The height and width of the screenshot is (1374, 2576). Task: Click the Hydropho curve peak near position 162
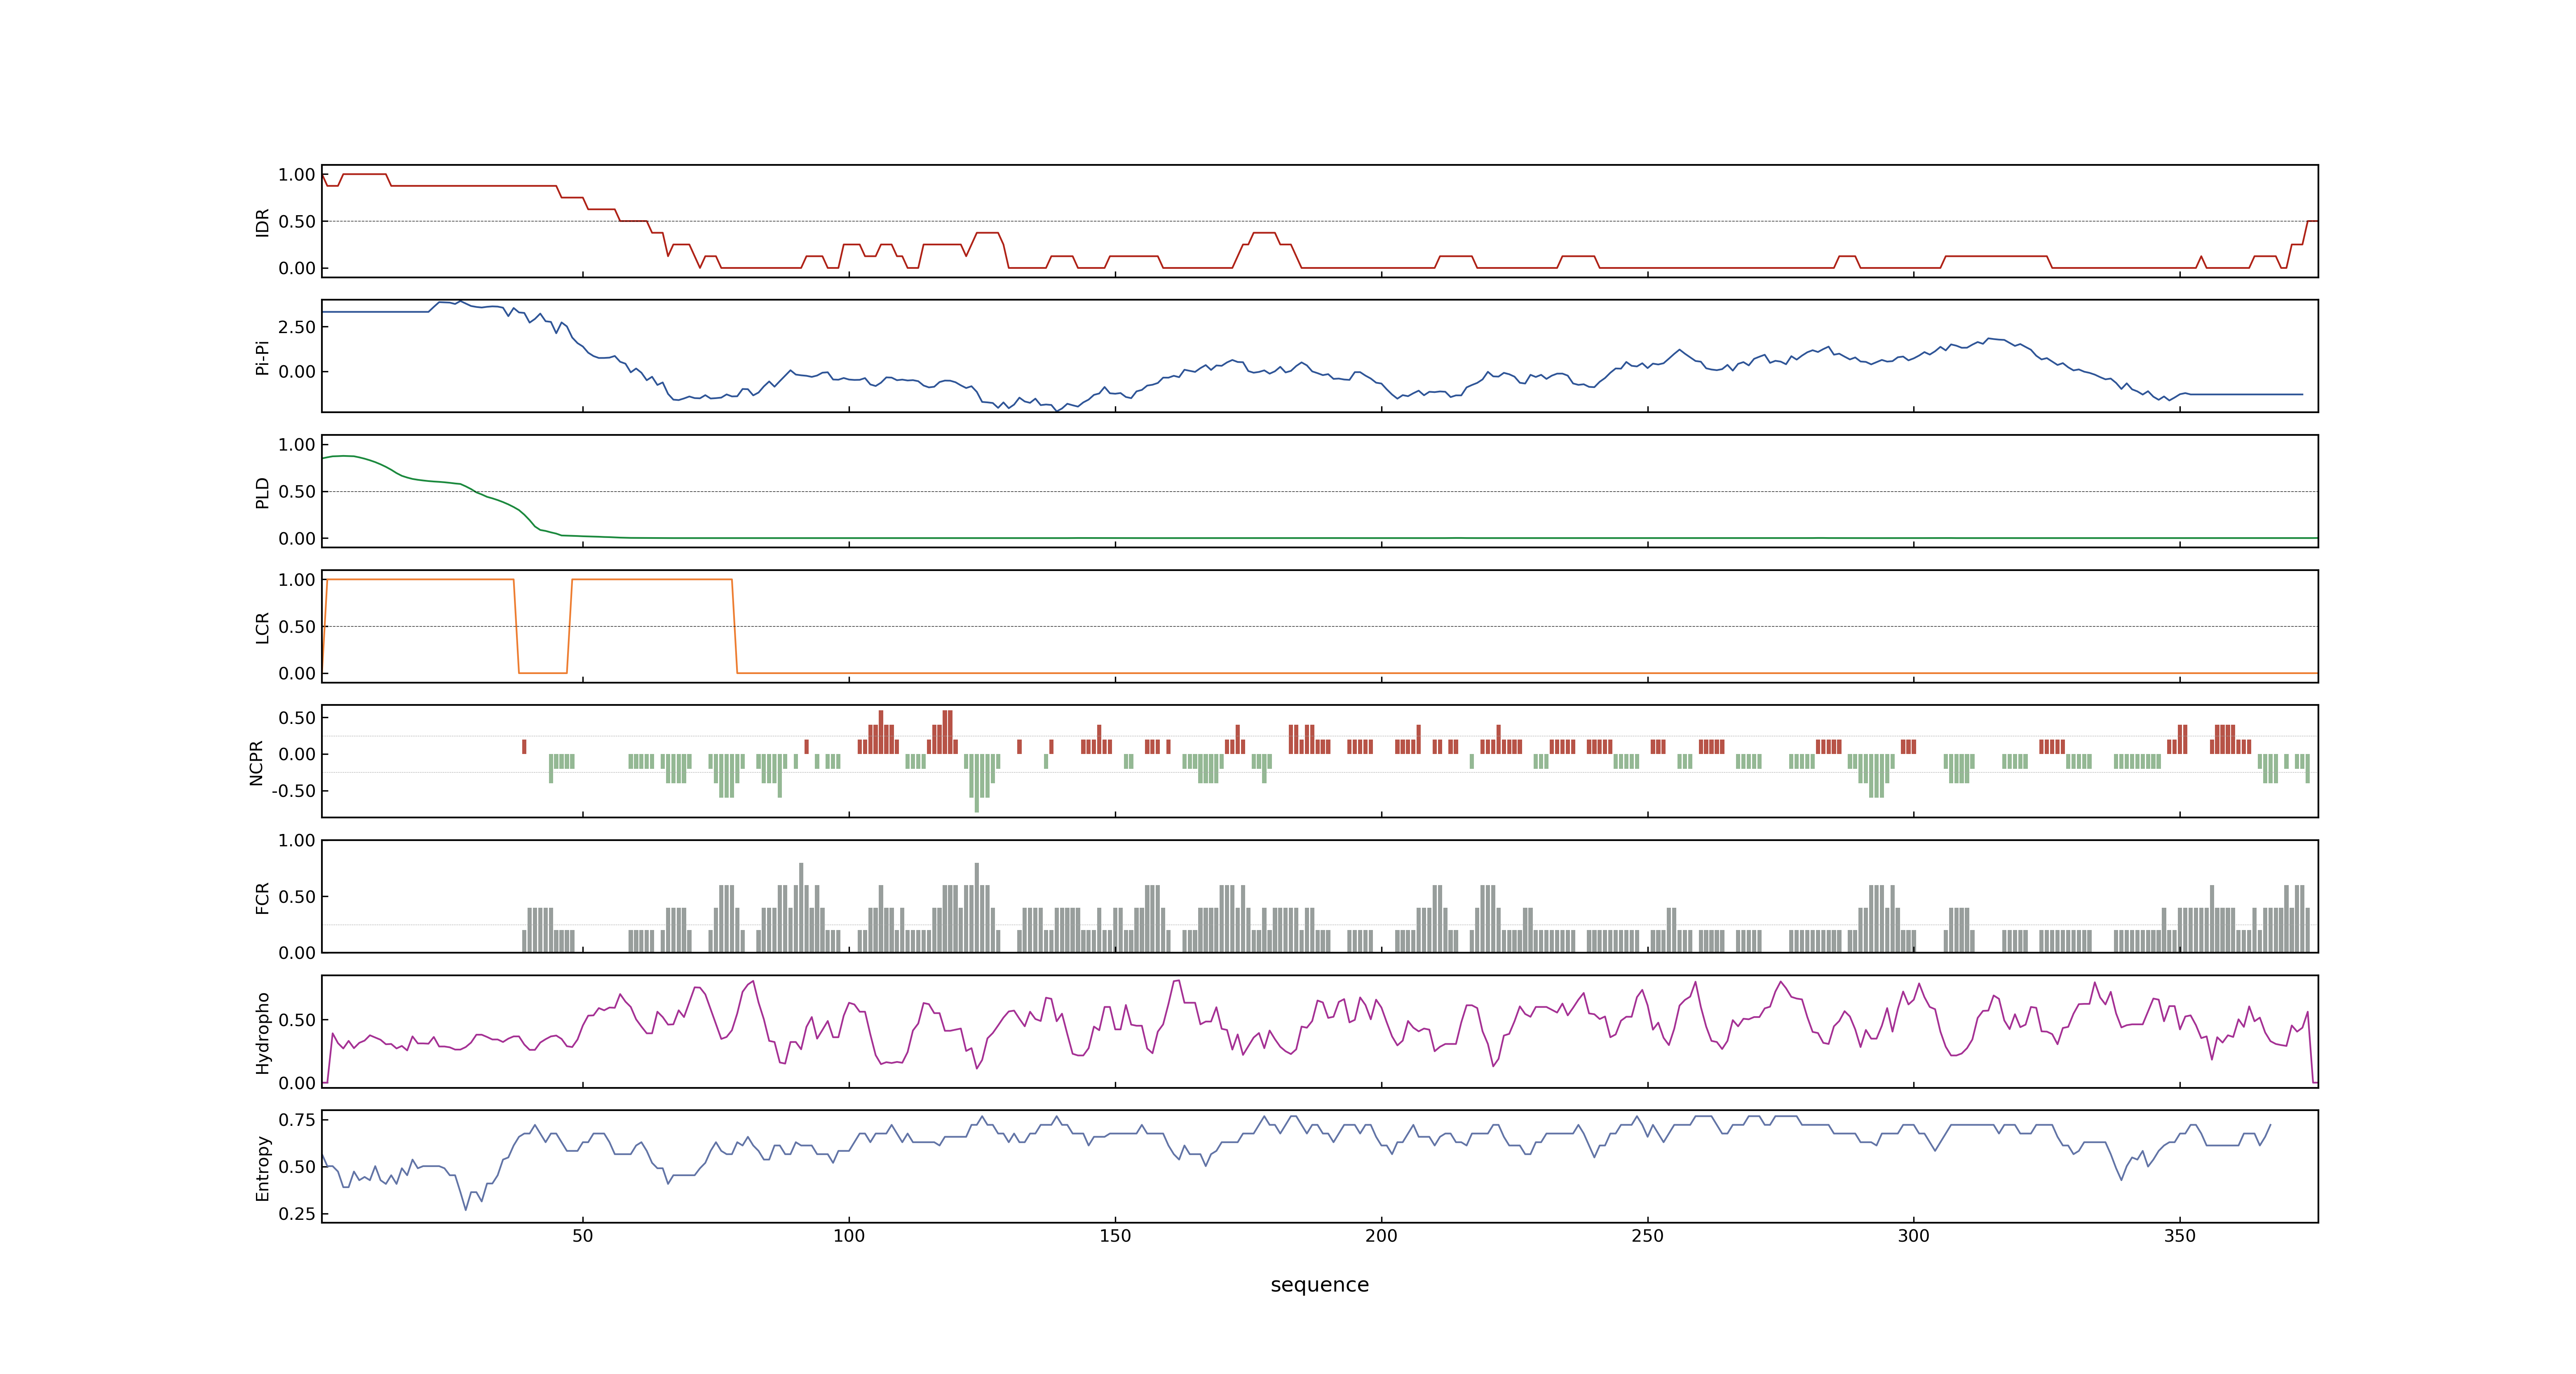(x=1177, y=981)
